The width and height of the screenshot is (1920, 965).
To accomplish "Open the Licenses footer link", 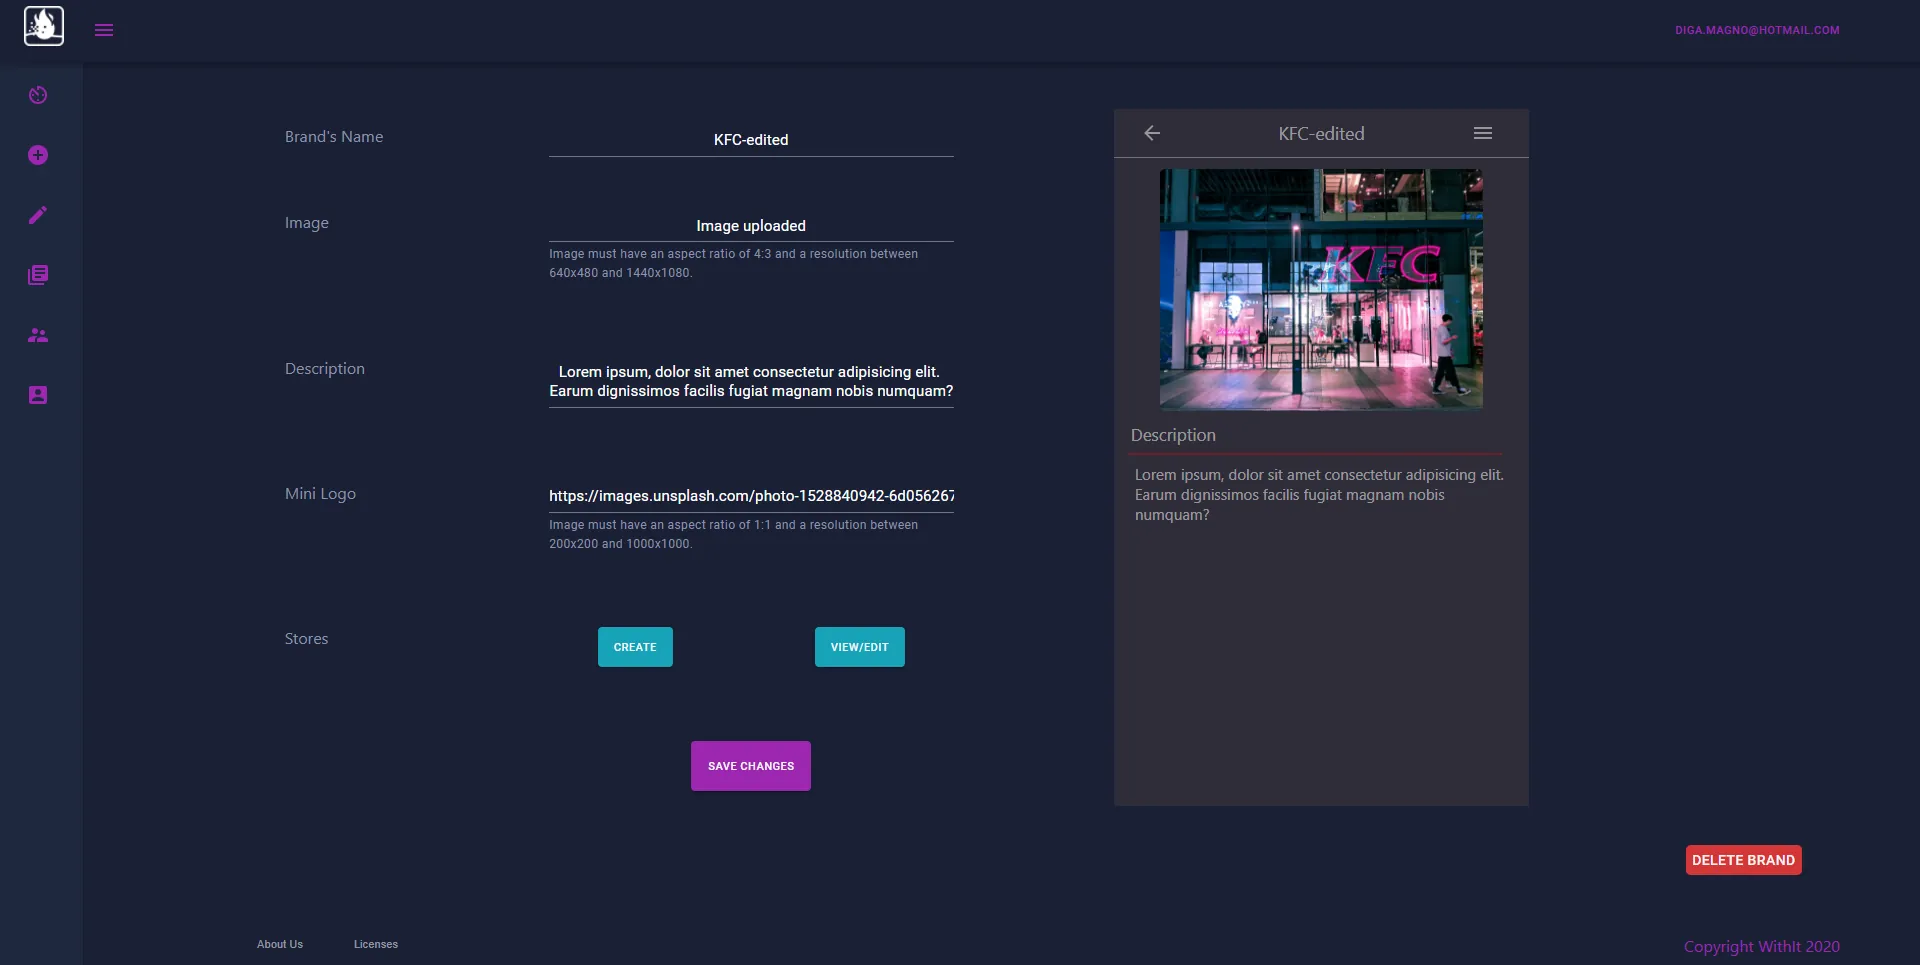I will pos(376,944).
